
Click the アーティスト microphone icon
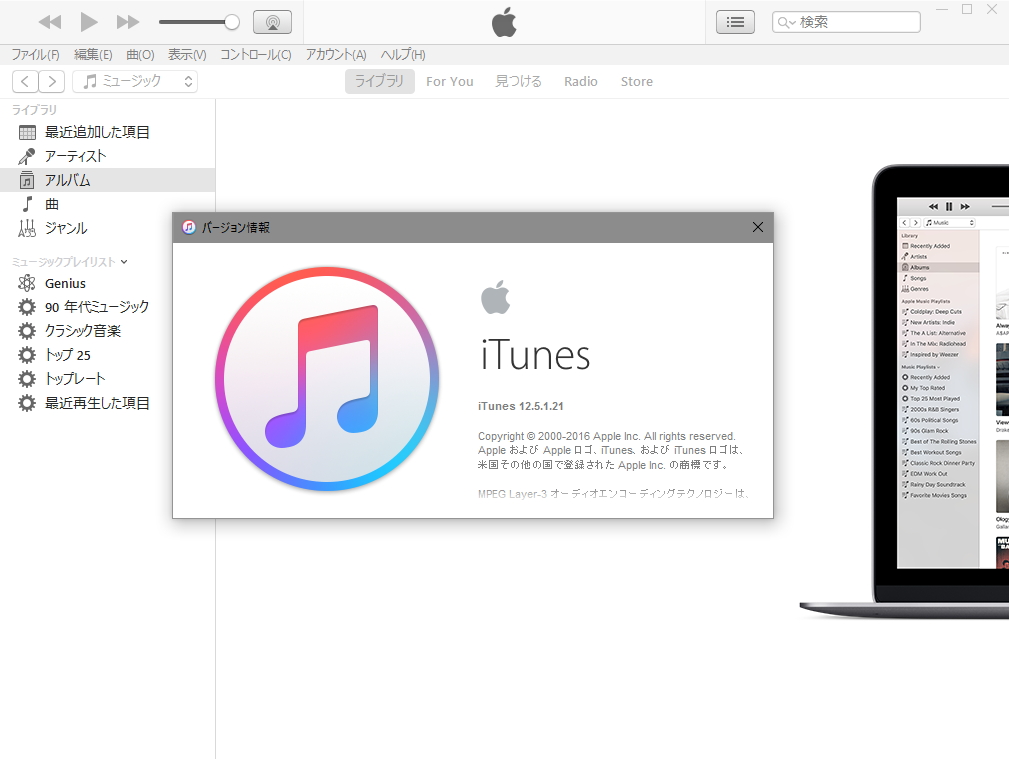click(27, 156)
